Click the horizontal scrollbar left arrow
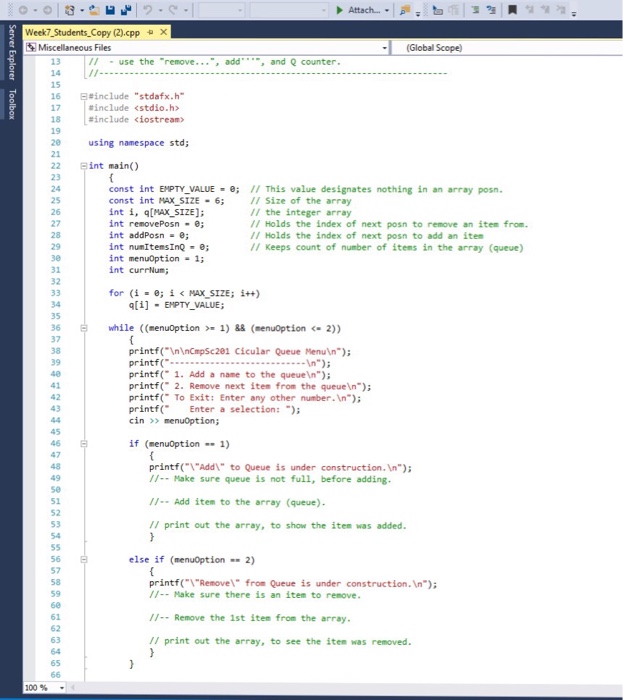 pos(72,688)
